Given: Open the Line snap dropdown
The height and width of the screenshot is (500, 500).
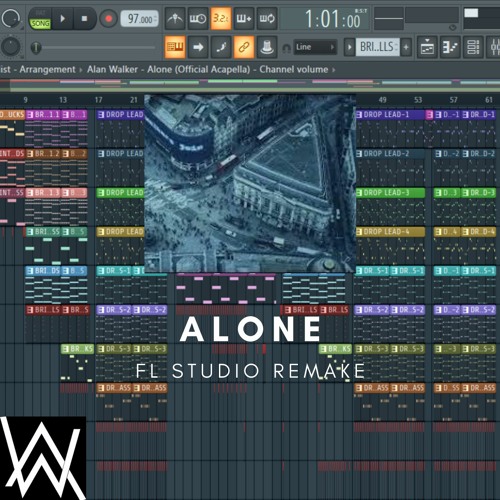Looking at the screenshot, I should pyautogui.click(x=315, y=47).
